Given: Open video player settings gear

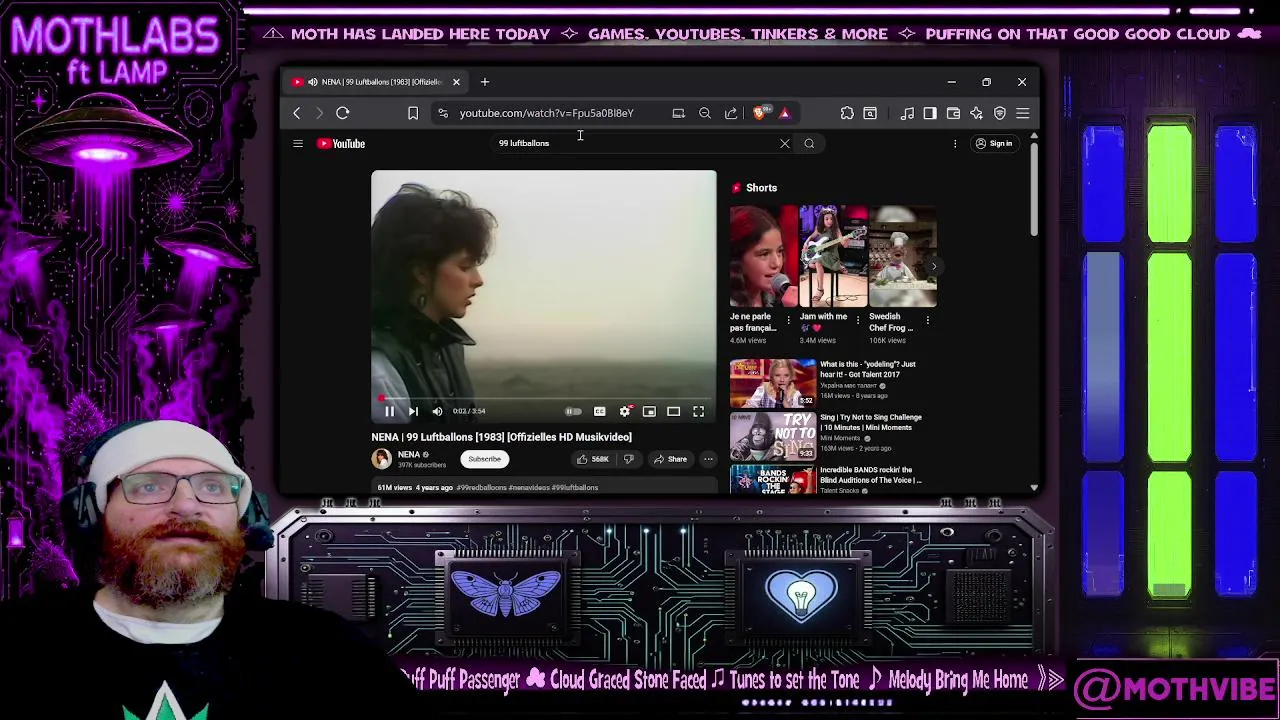Looking at the screenshot, I should pos(625,411).
